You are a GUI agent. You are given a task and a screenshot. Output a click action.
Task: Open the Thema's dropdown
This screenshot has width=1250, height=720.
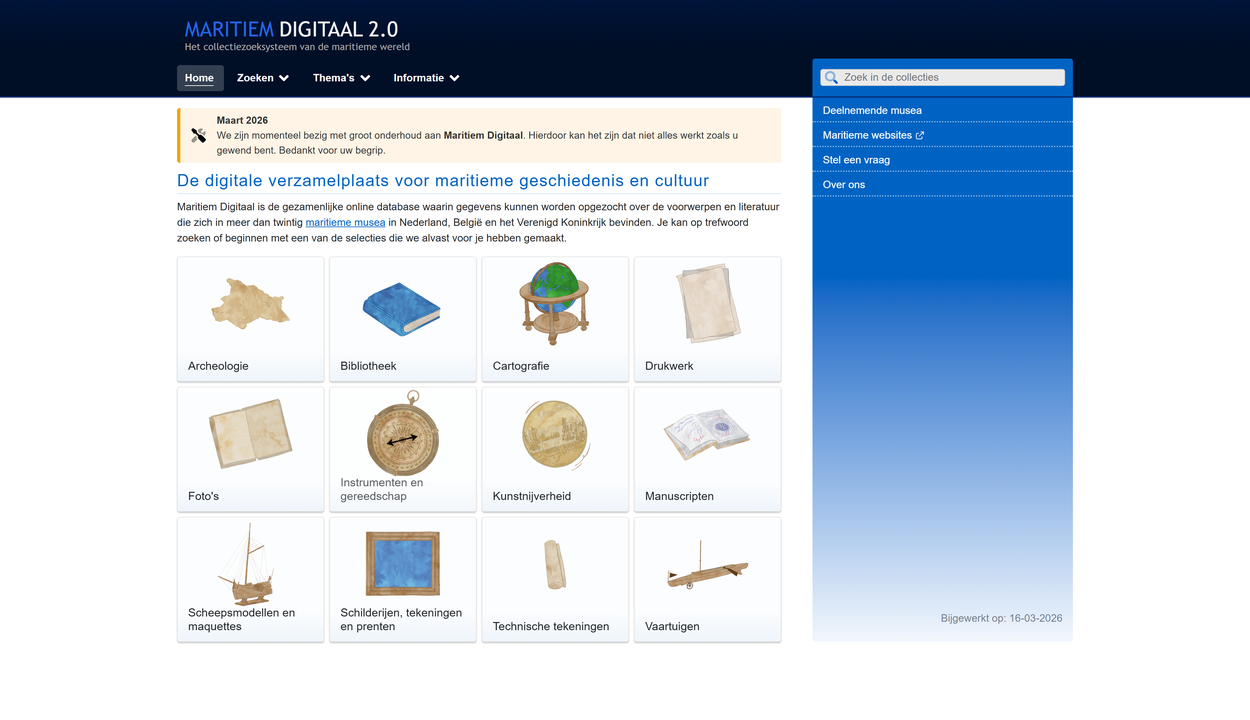(x=341, y=77)
